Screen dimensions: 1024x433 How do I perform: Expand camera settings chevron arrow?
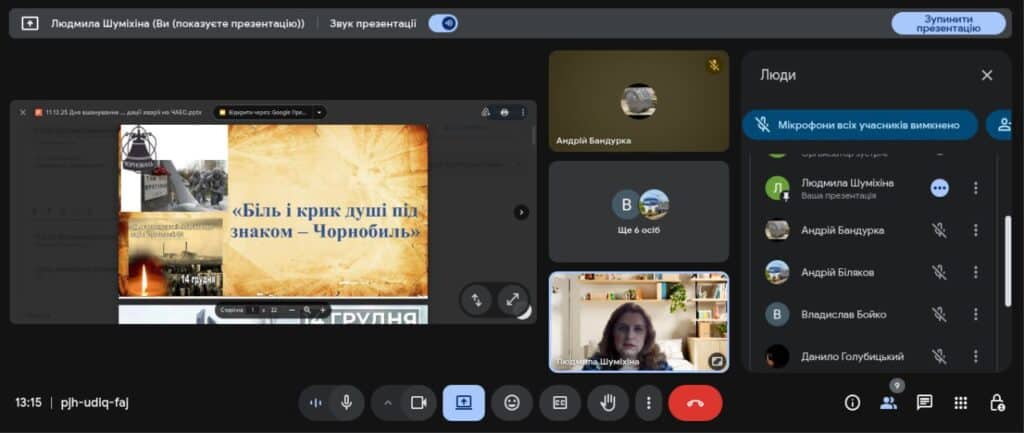click(388, 402)
